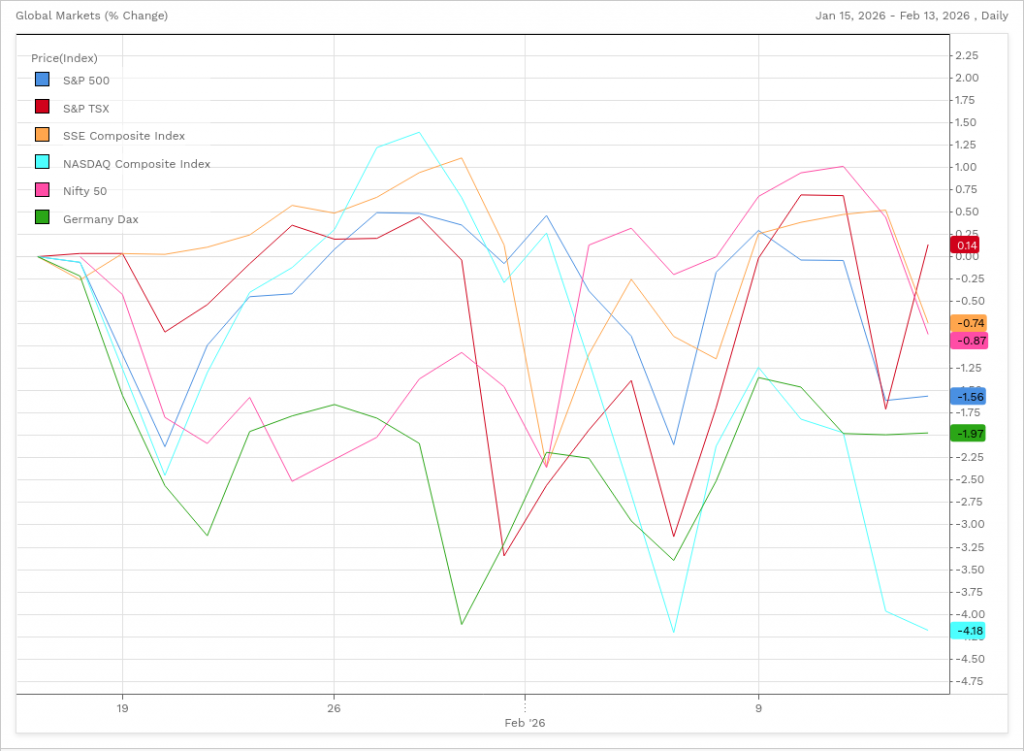Click the green -1.97 end-value tag
This screenshot has height=751, width=1024.
coord(970,433)
